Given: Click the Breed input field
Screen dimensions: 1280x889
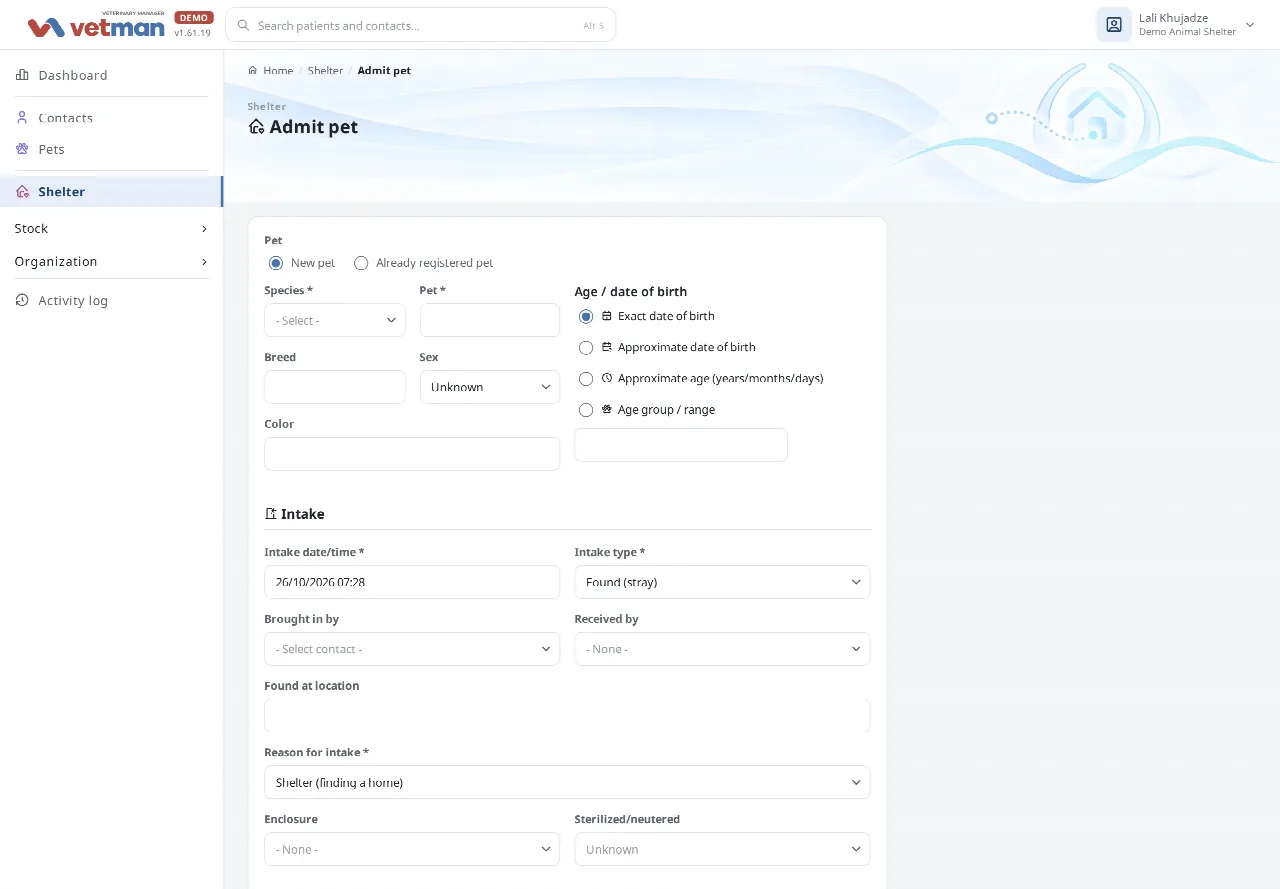Looking at the screenshot, I should pyautogui.click(x=335, y=387).
